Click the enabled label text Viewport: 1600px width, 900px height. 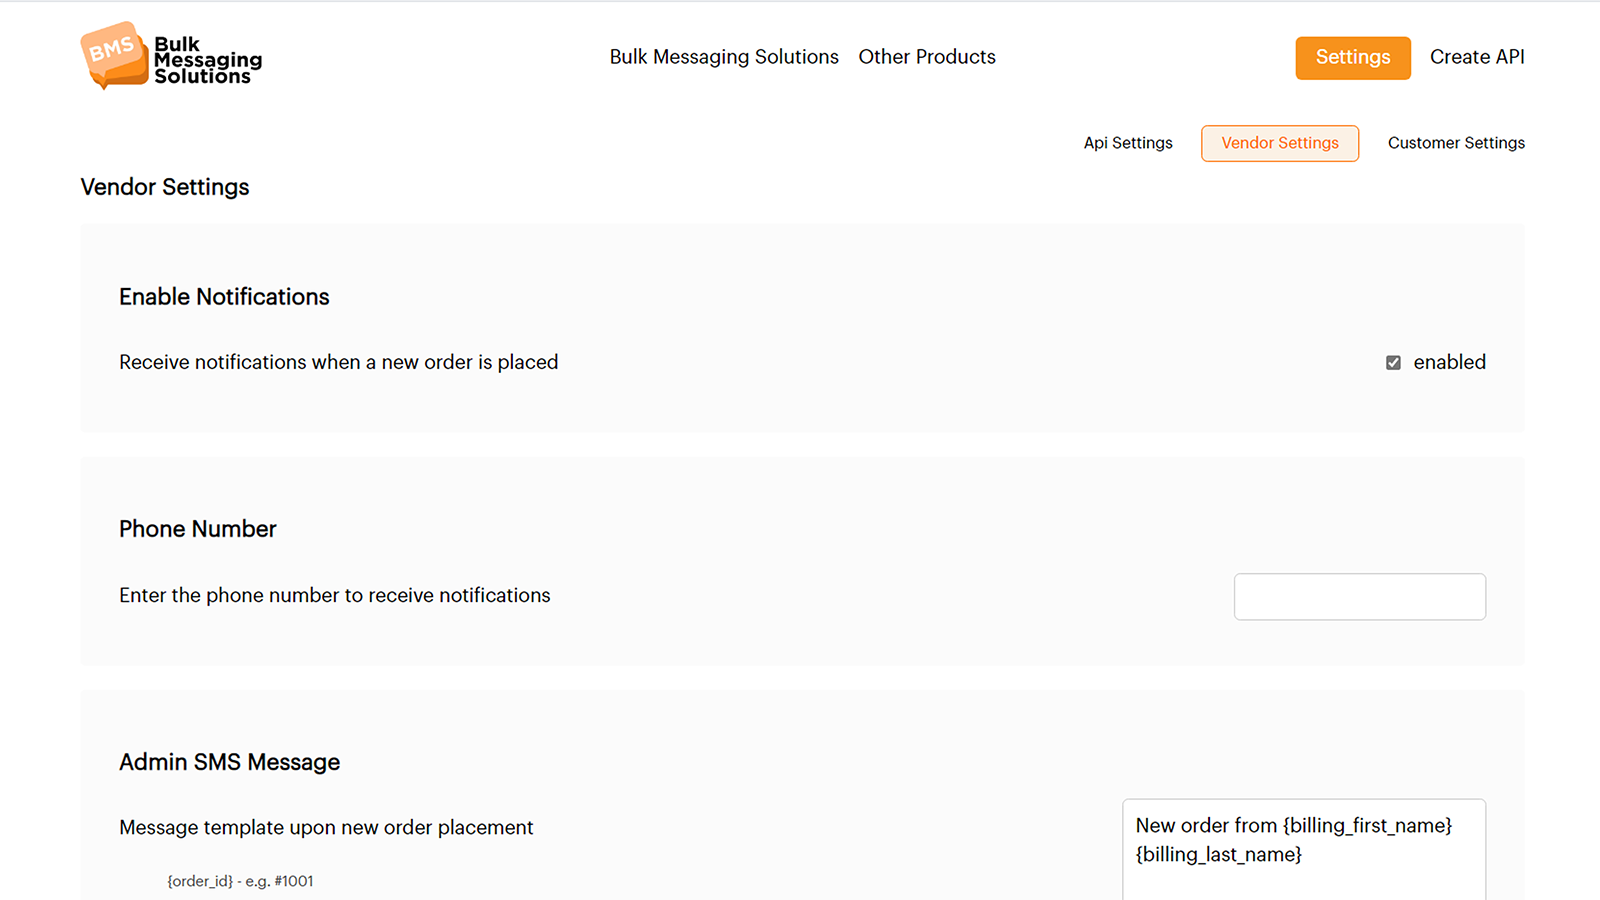click(x=1450, y=362)
